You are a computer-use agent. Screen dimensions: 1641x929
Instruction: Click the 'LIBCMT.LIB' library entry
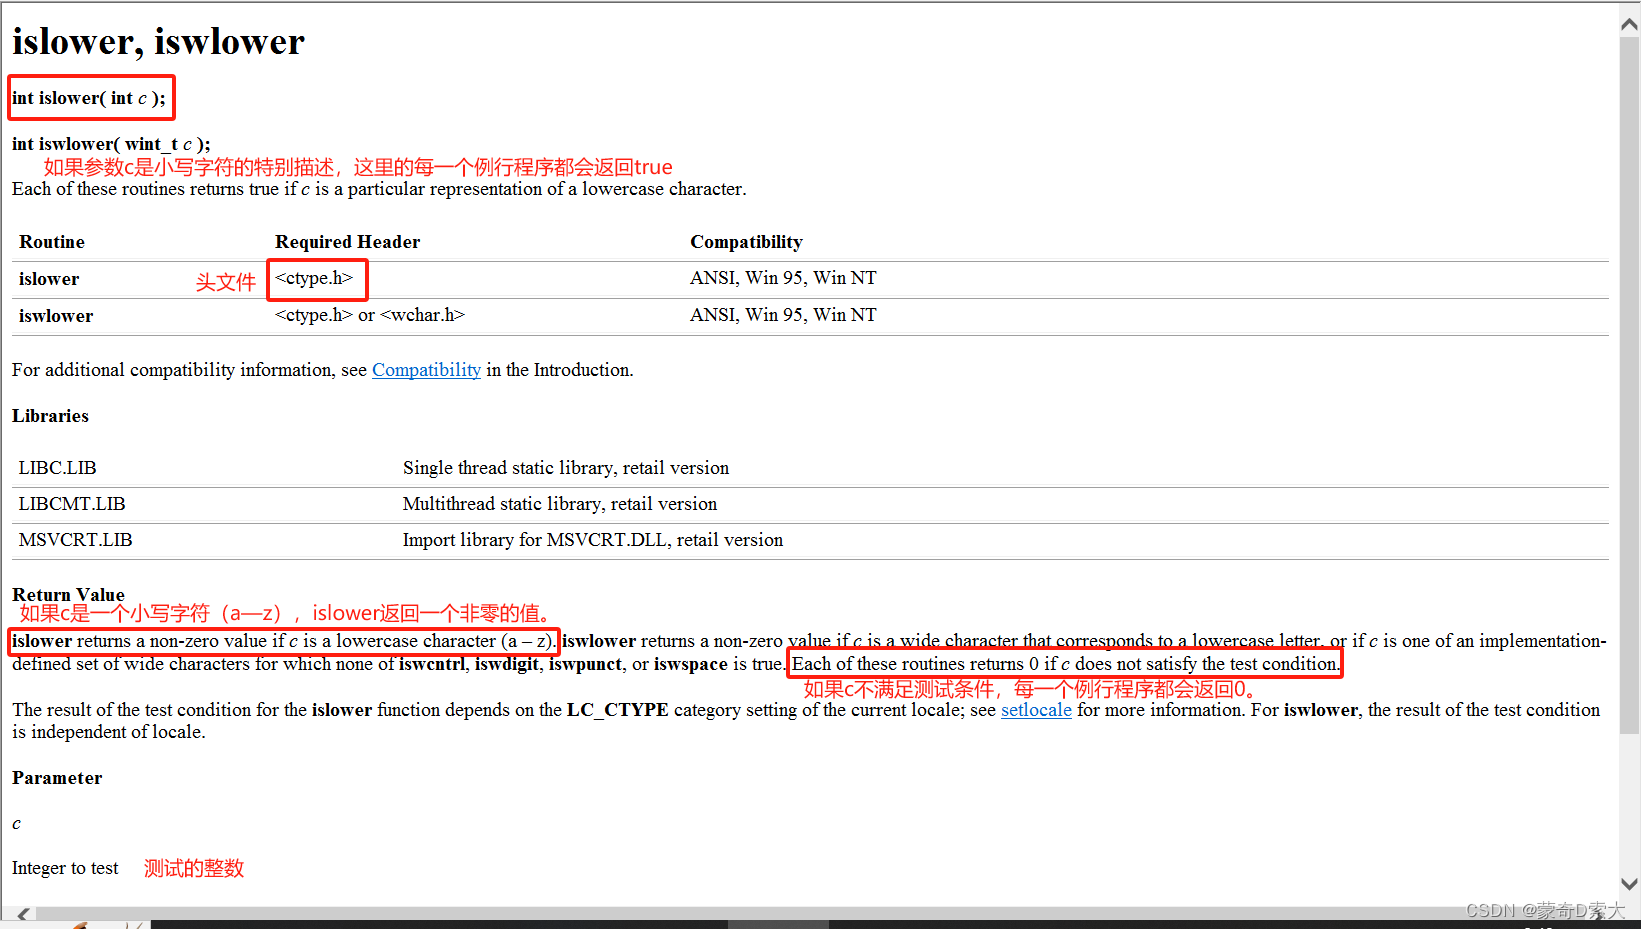pyautogui.click(x=72, y=504)
